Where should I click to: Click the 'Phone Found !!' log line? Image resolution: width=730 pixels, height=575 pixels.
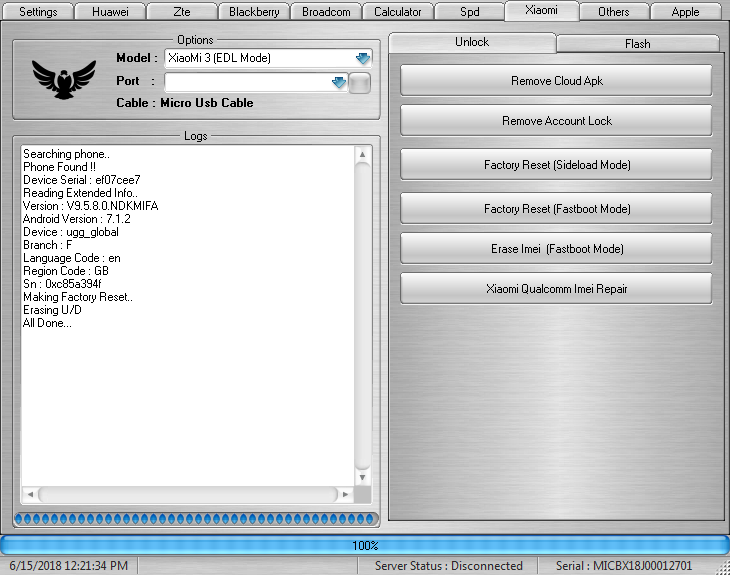59,167
